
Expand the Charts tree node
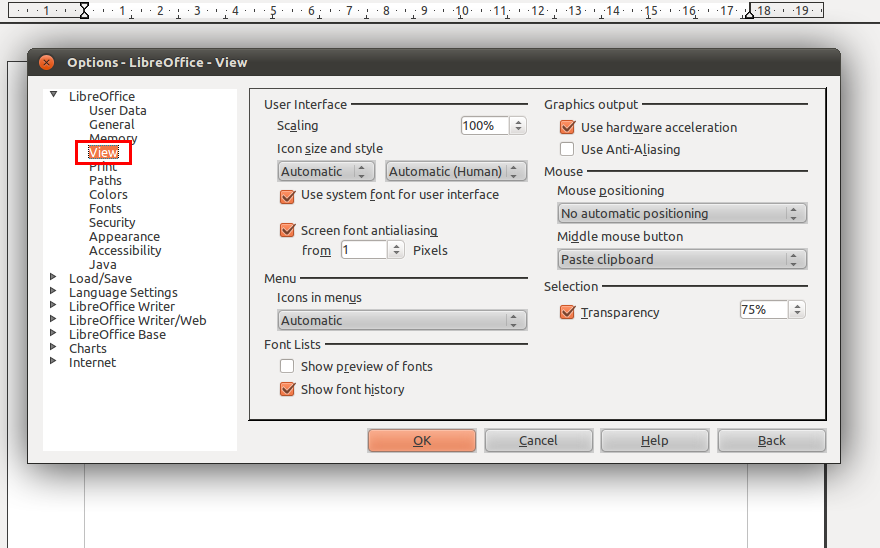tap(53, 347)
